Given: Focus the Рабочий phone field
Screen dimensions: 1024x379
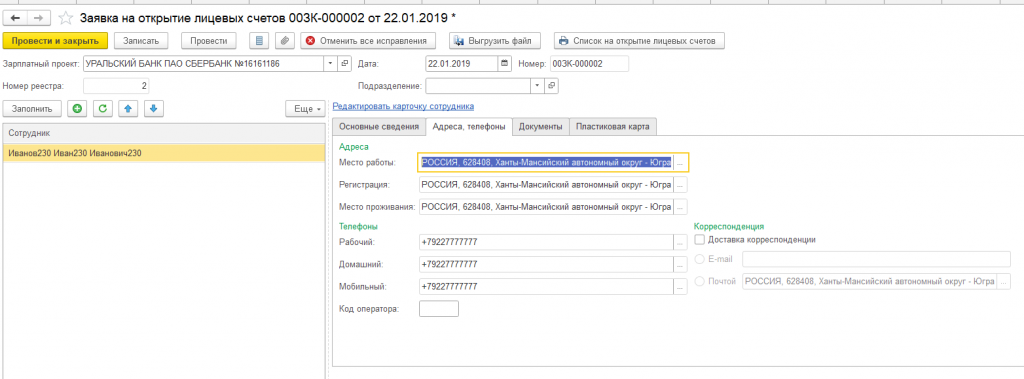Looking at the screenshot, I should point(546,242).
